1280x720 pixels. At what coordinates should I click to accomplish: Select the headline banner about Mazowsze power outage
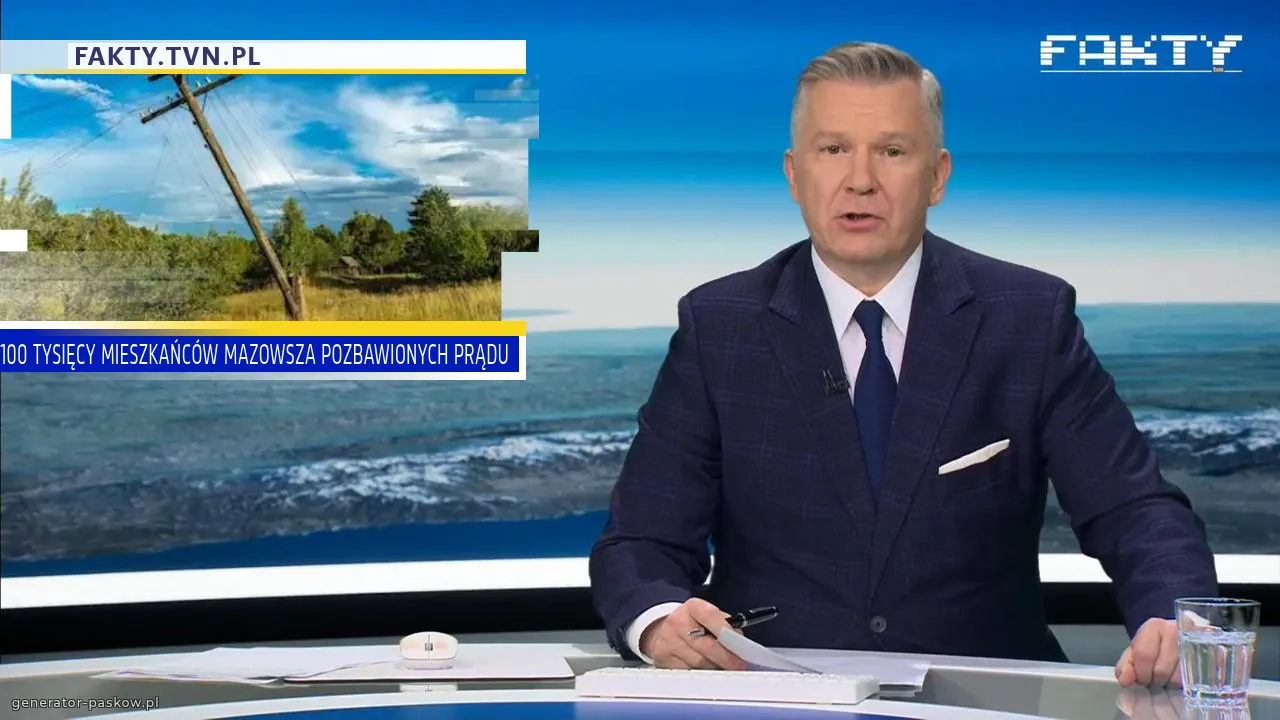[x=255, y=355]
